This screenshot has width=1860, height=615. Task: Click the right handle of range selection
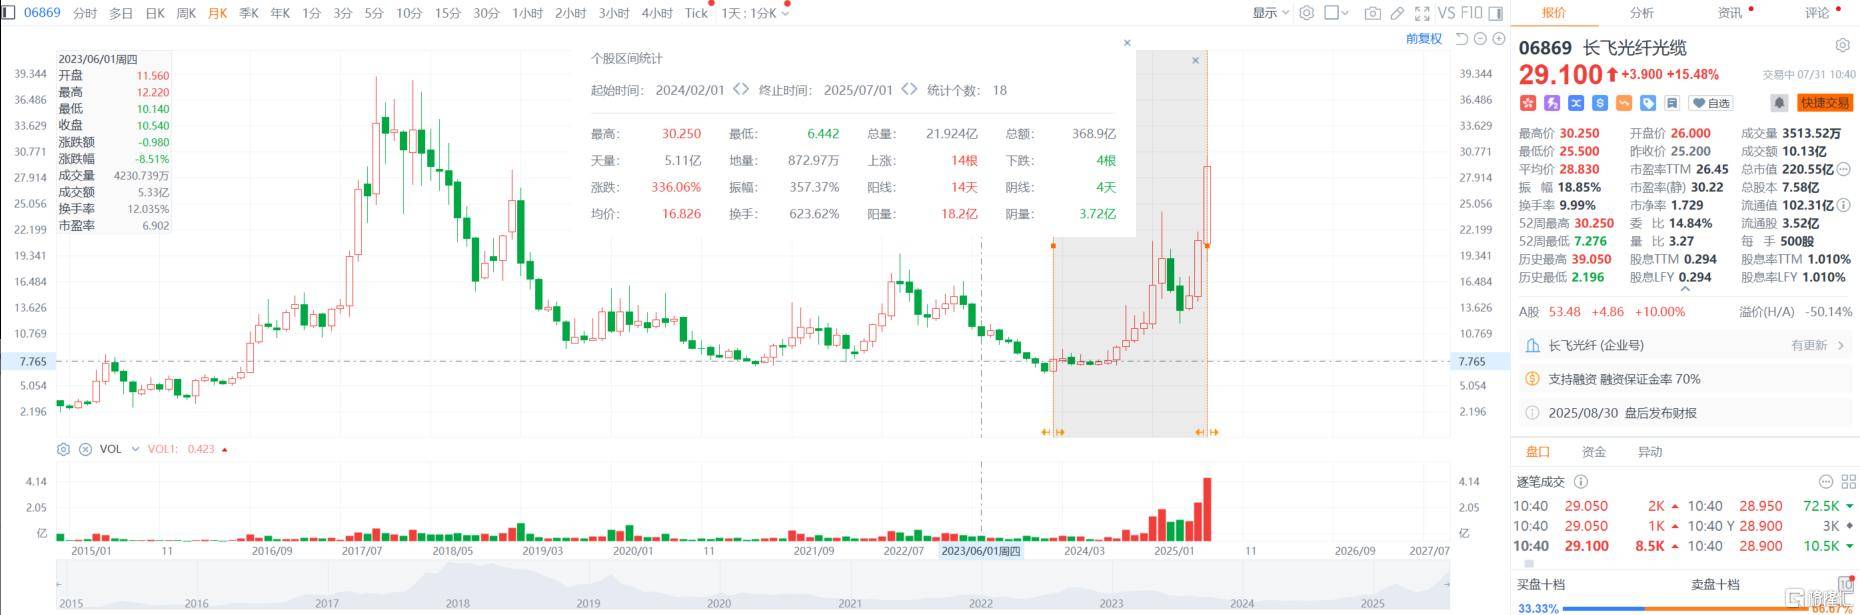point(1207,432)
